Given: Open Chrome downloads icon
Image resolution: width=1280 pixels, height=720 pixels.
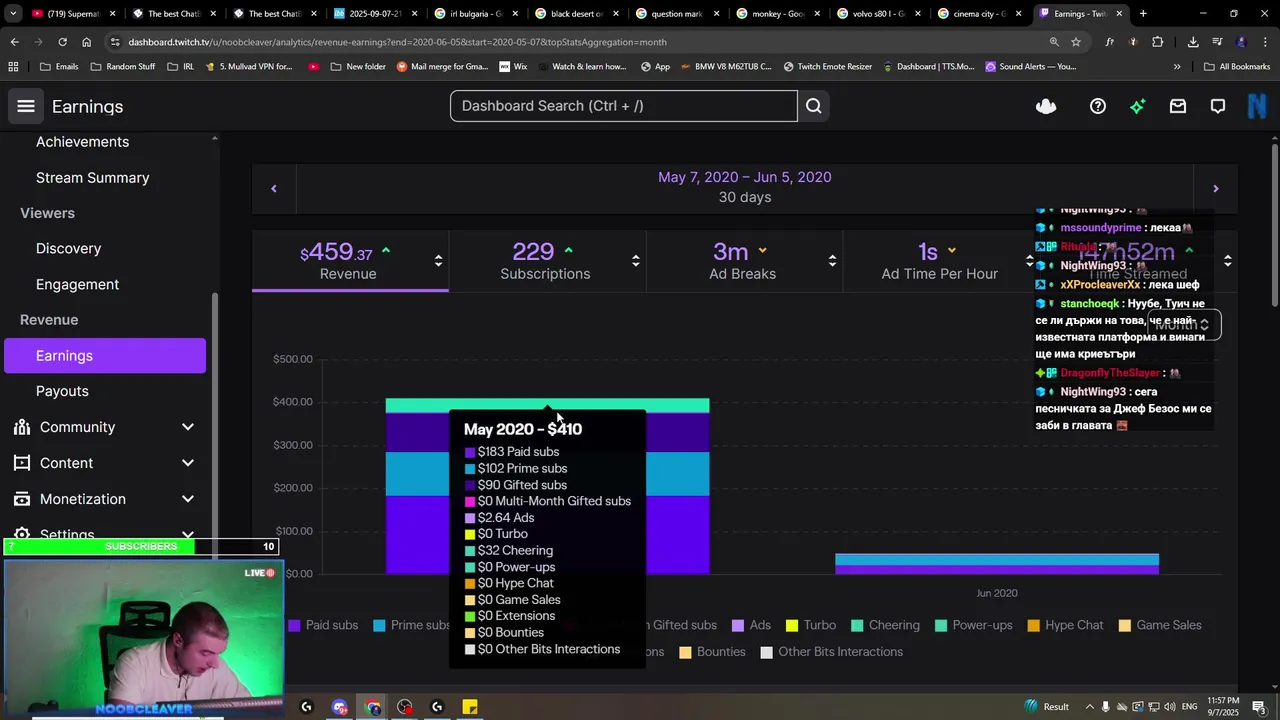Looking at the screenshot, I should [x=1193, y=42].
